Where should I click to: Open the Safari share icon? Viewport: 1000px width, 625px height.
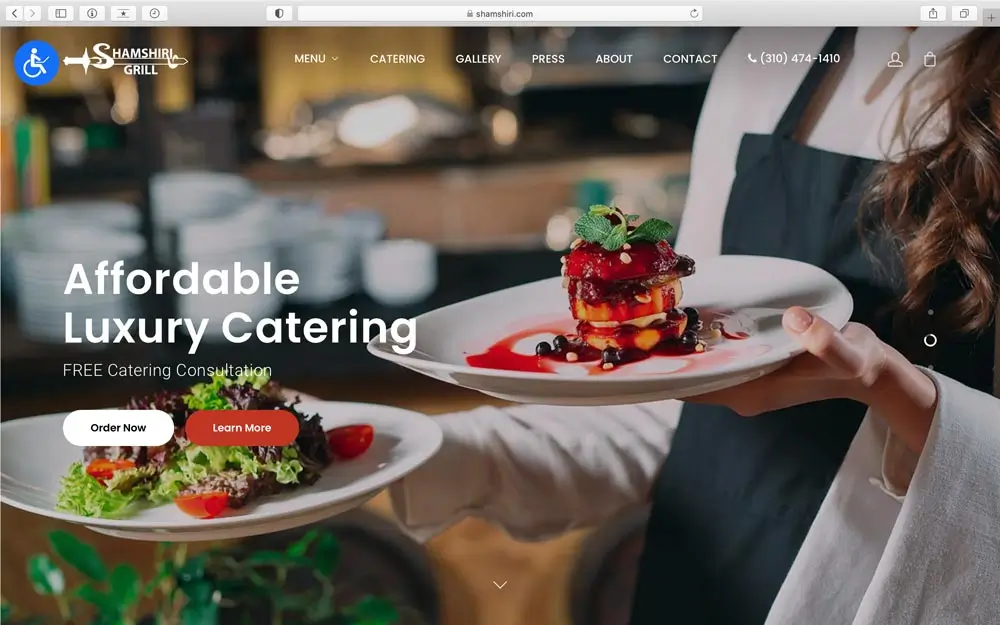pos(932,13)
